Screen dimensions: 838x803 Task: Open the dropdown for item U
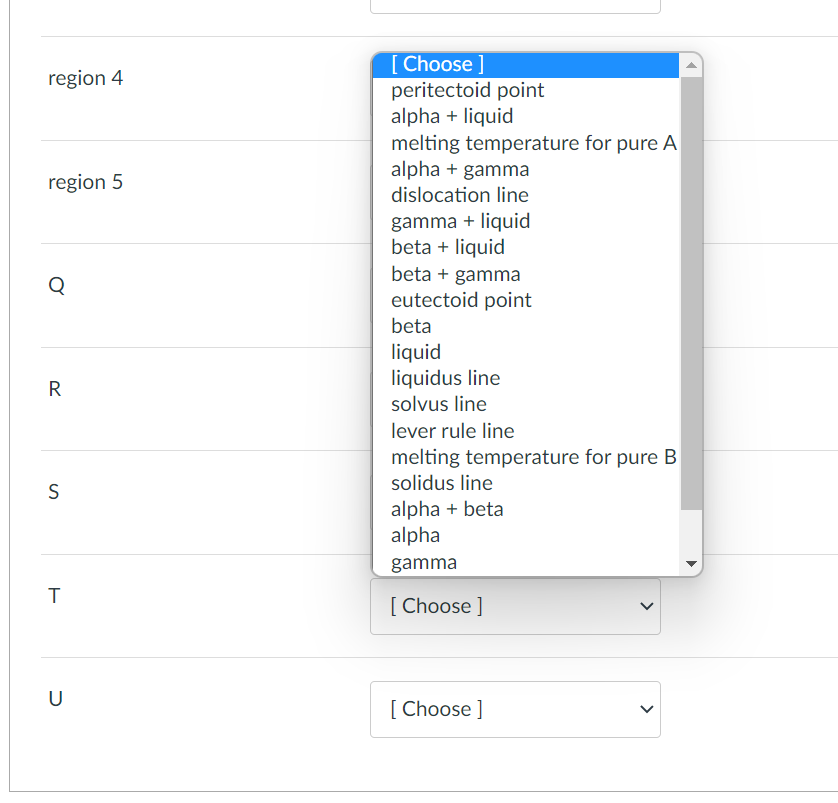click(x=515, y=709)
